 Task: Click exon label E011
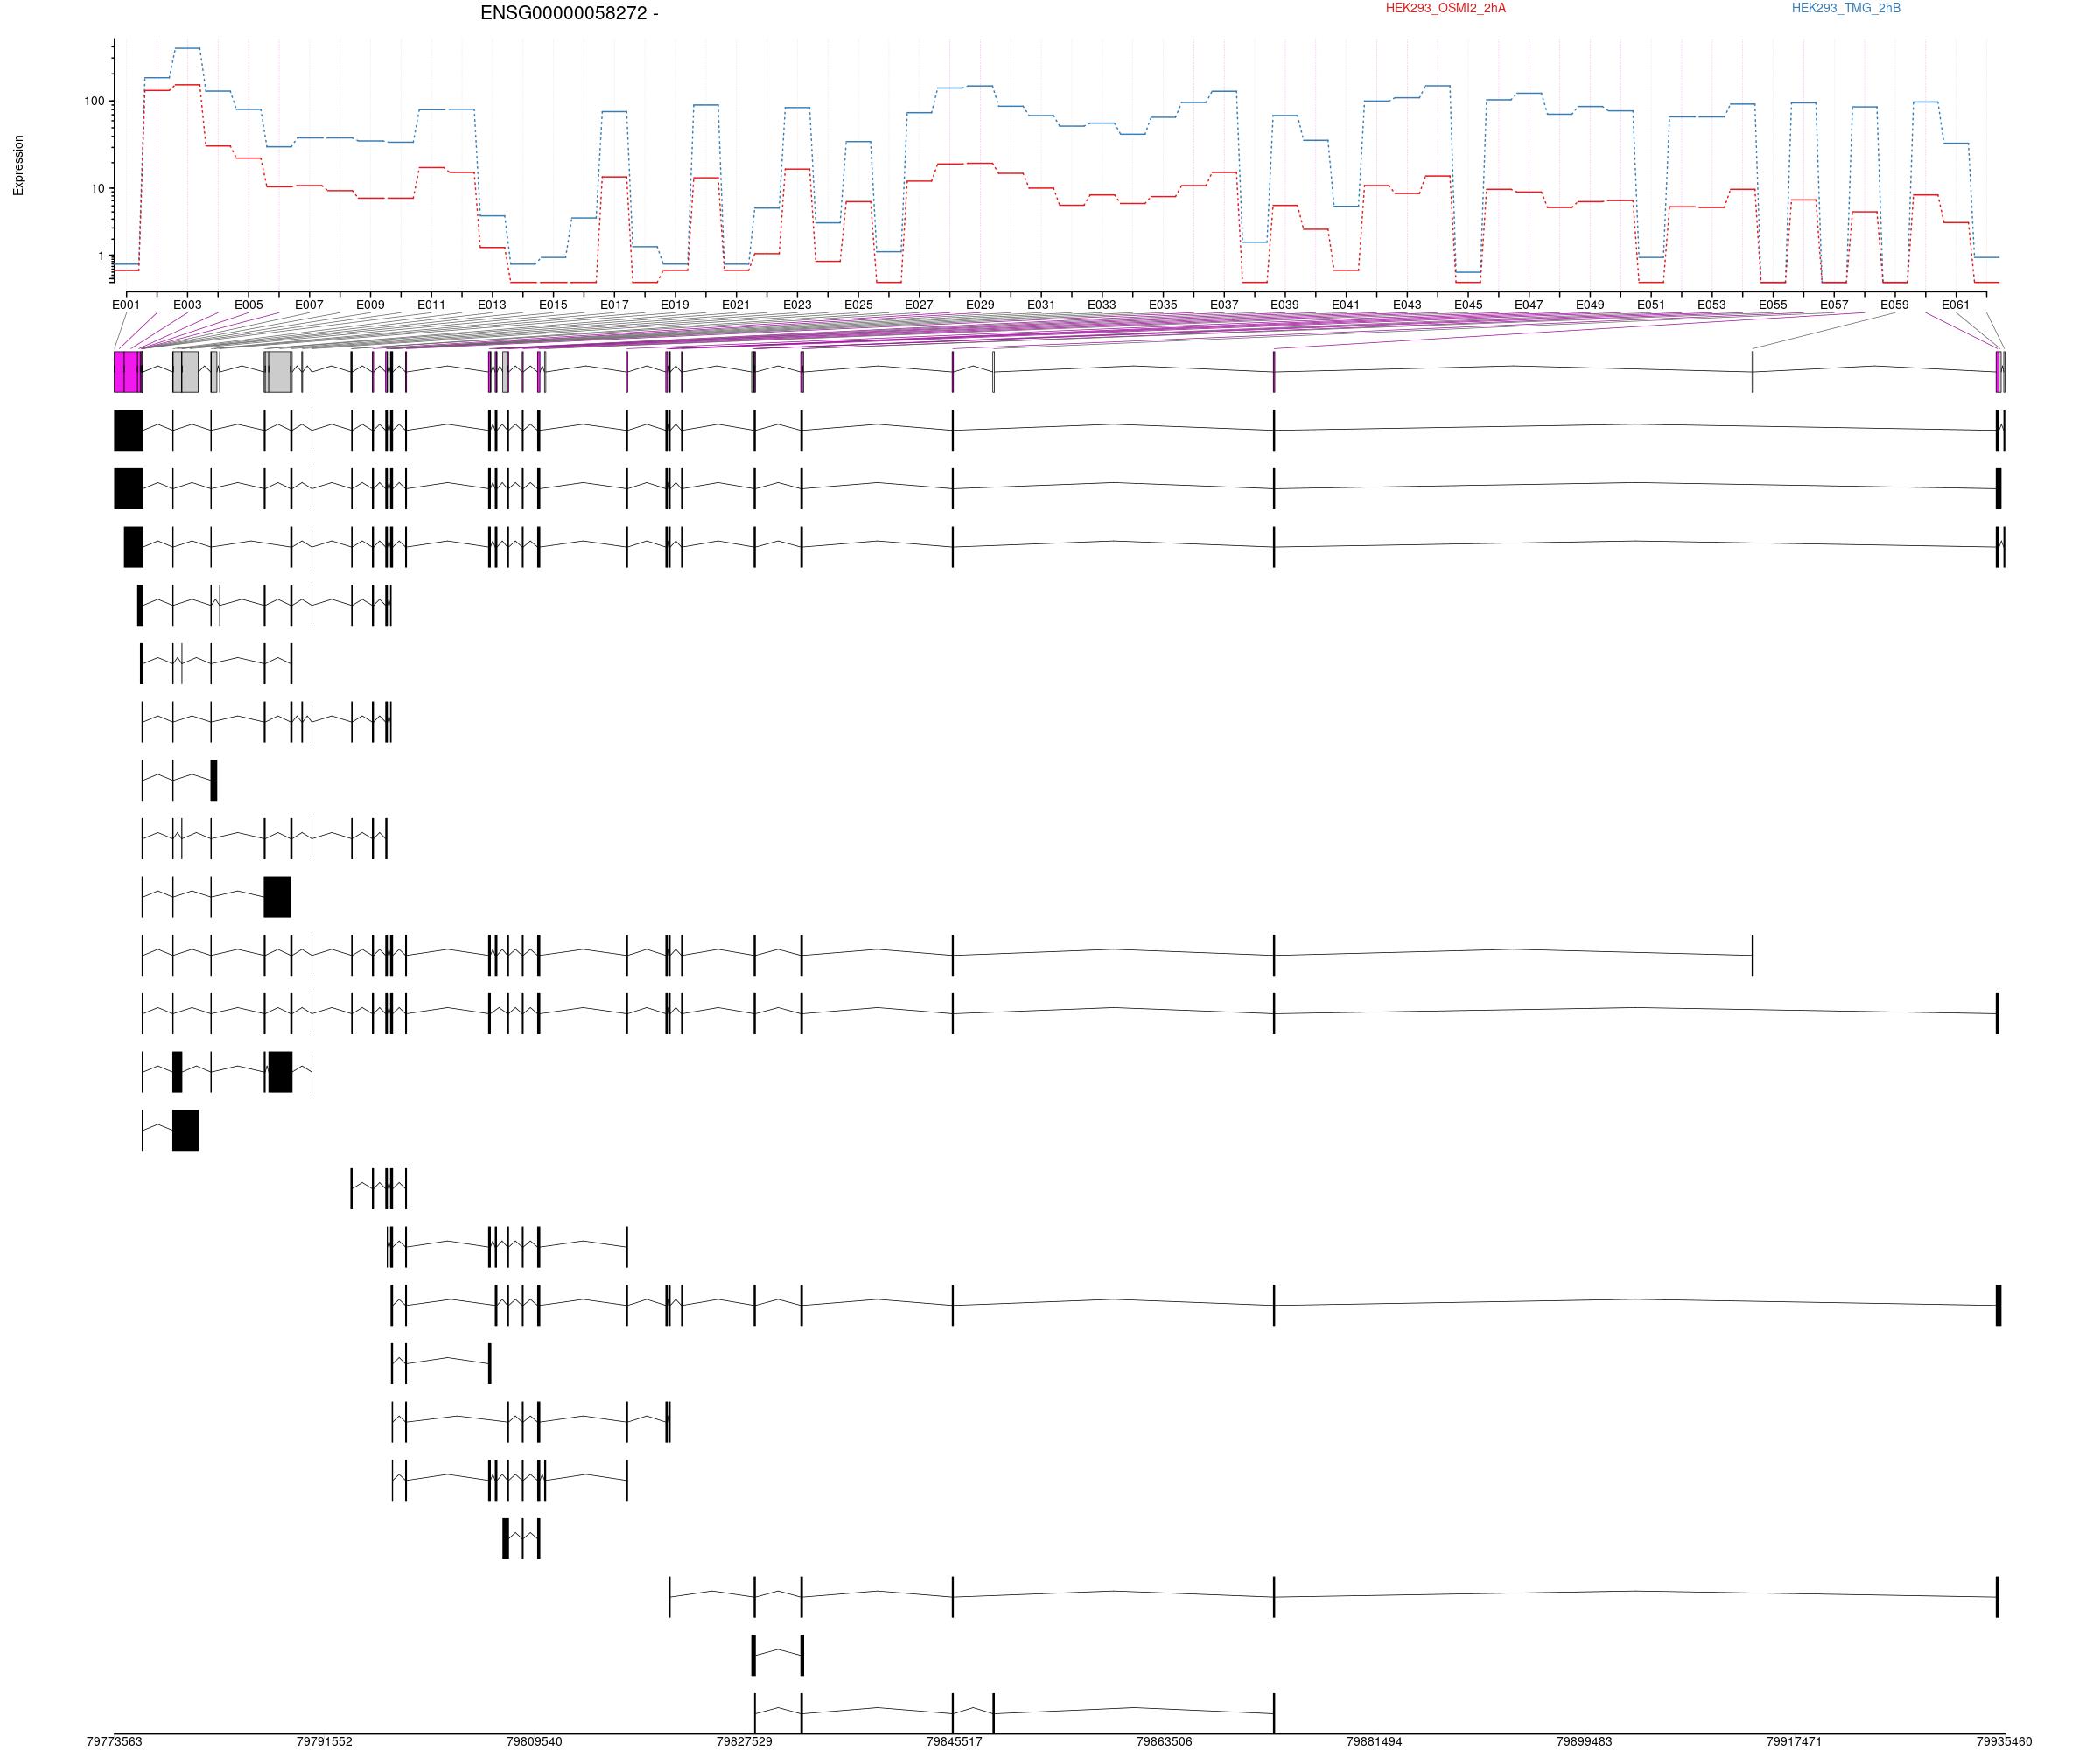[431, 304]
